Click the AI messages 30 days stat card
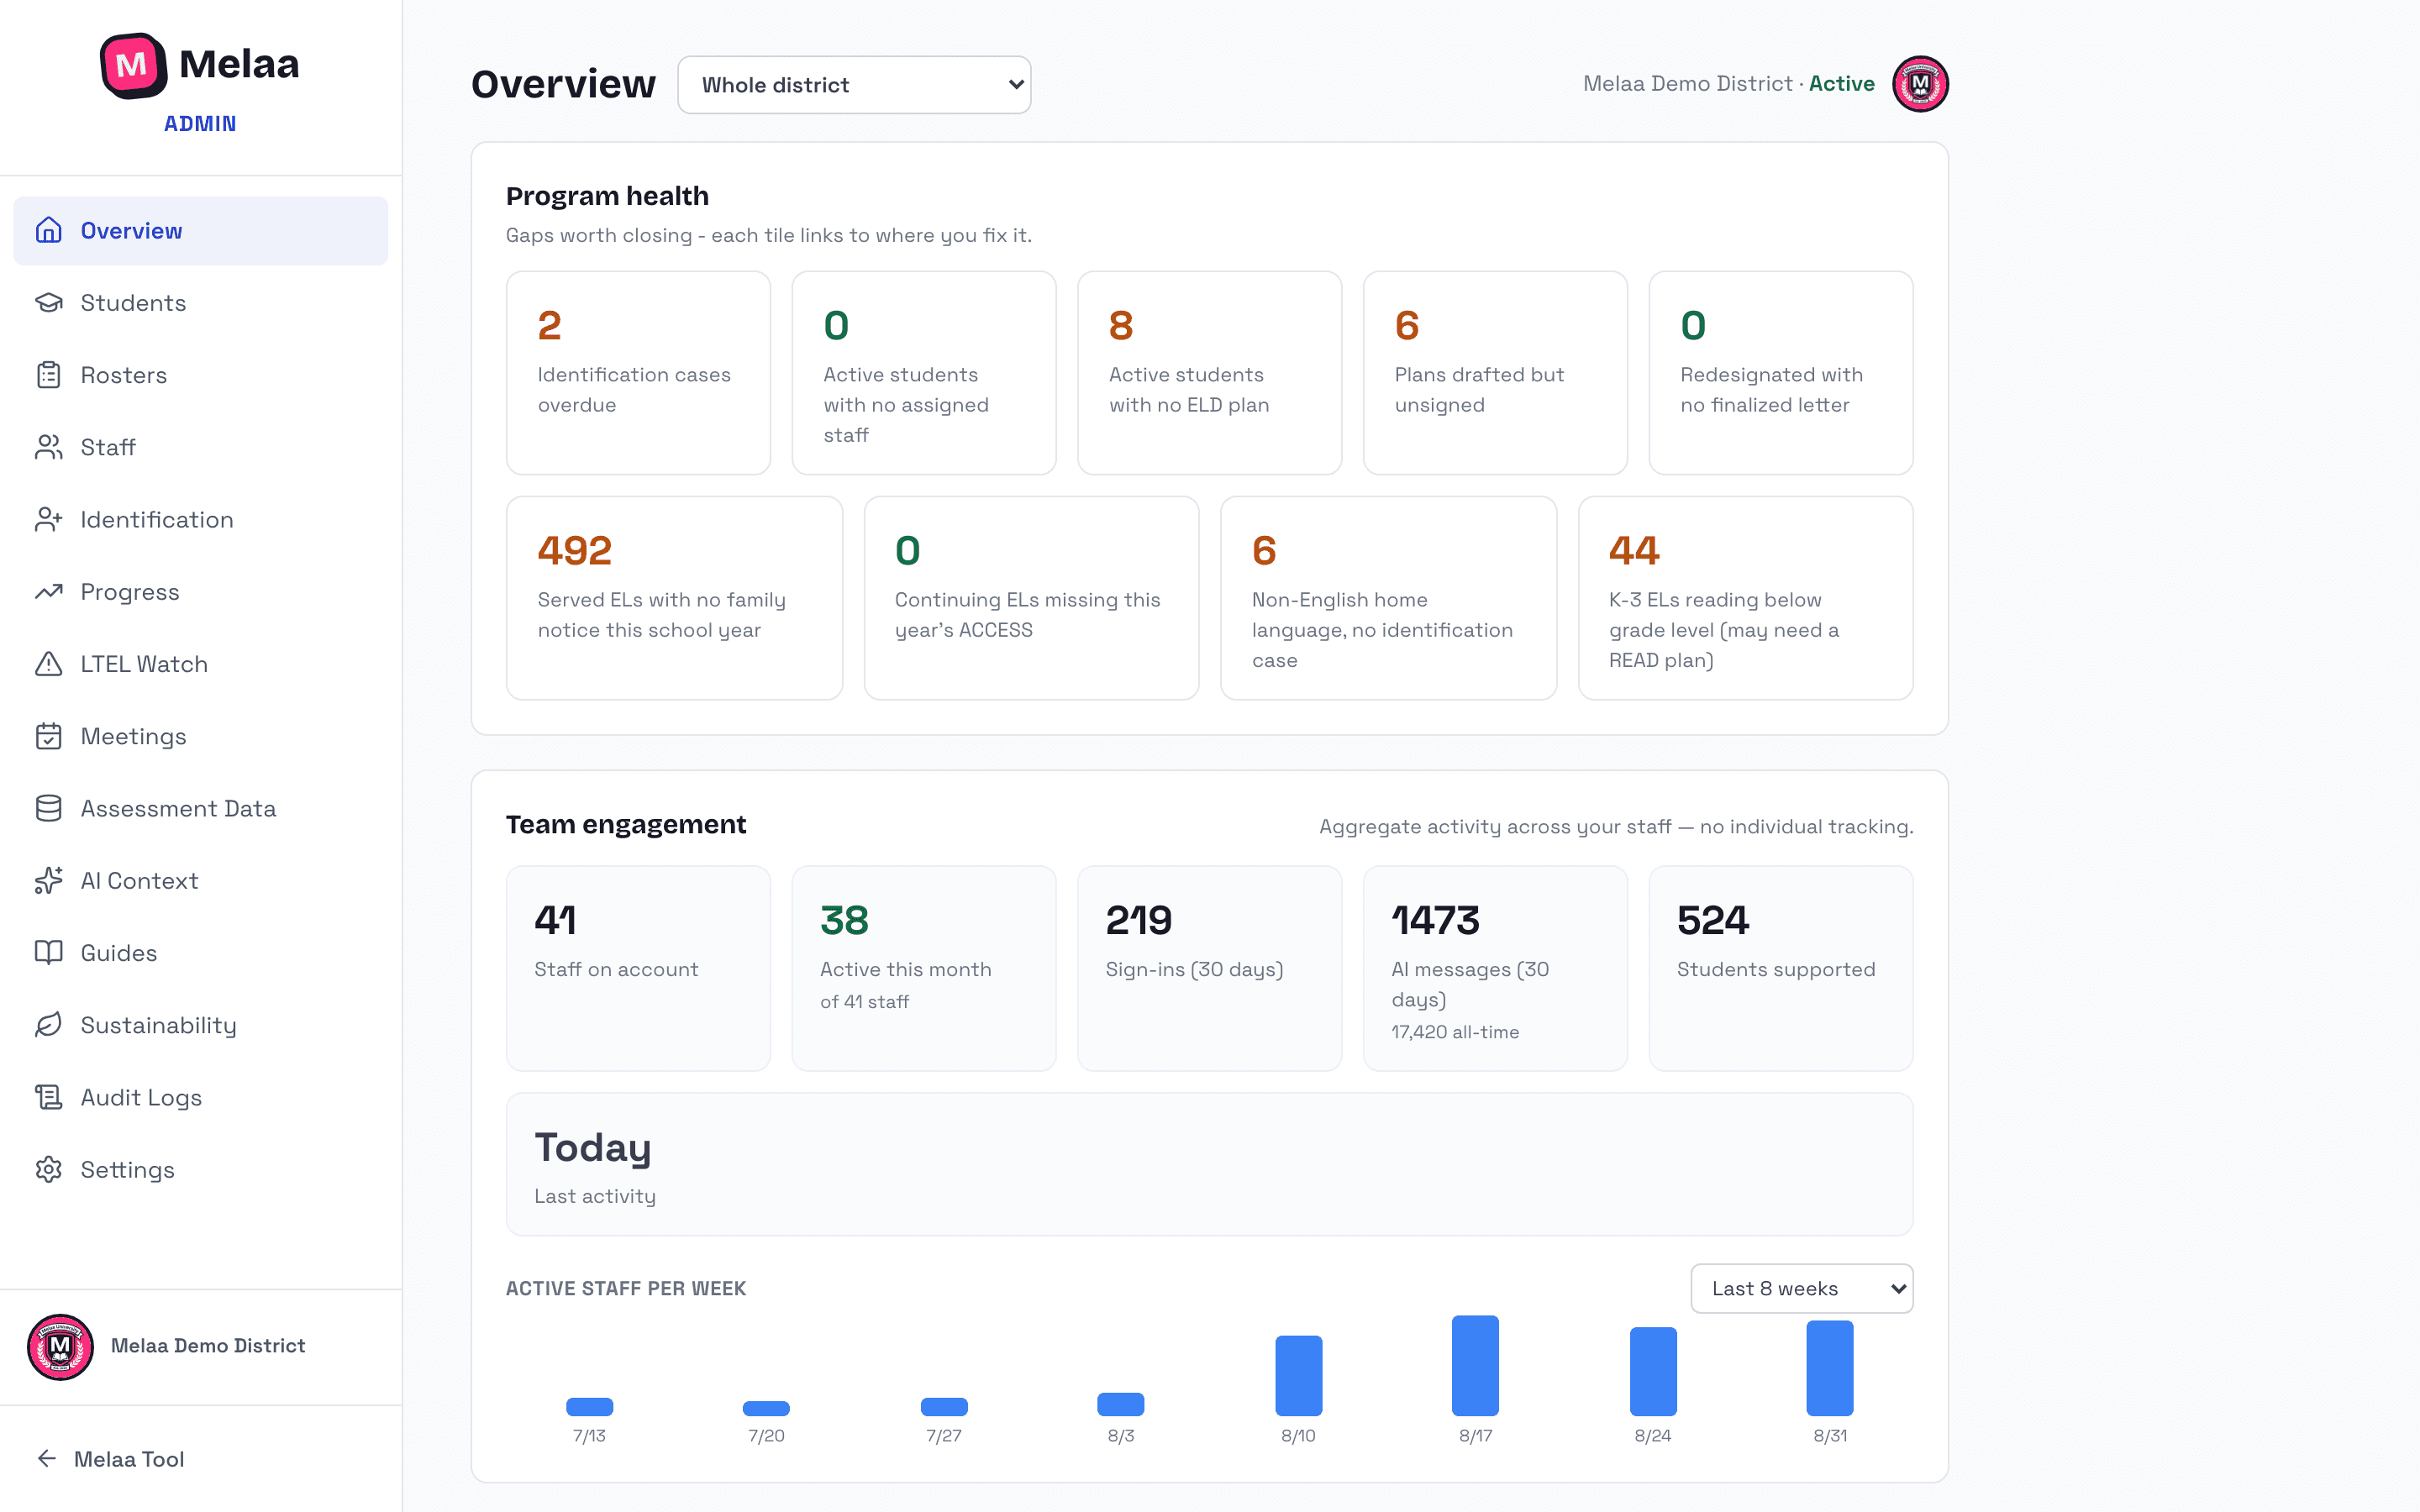 tap(1495, 968)
